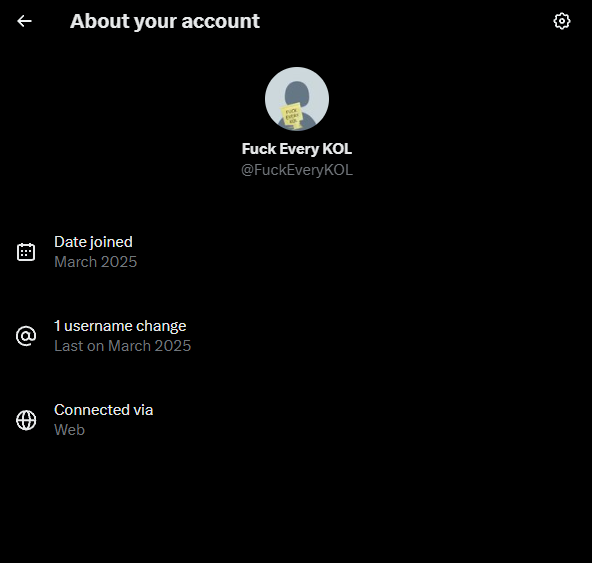Click the calendar icon beside Date joined
Image resolution: width=592 pixels, height=563 pixels.
(x=26, y=252)
